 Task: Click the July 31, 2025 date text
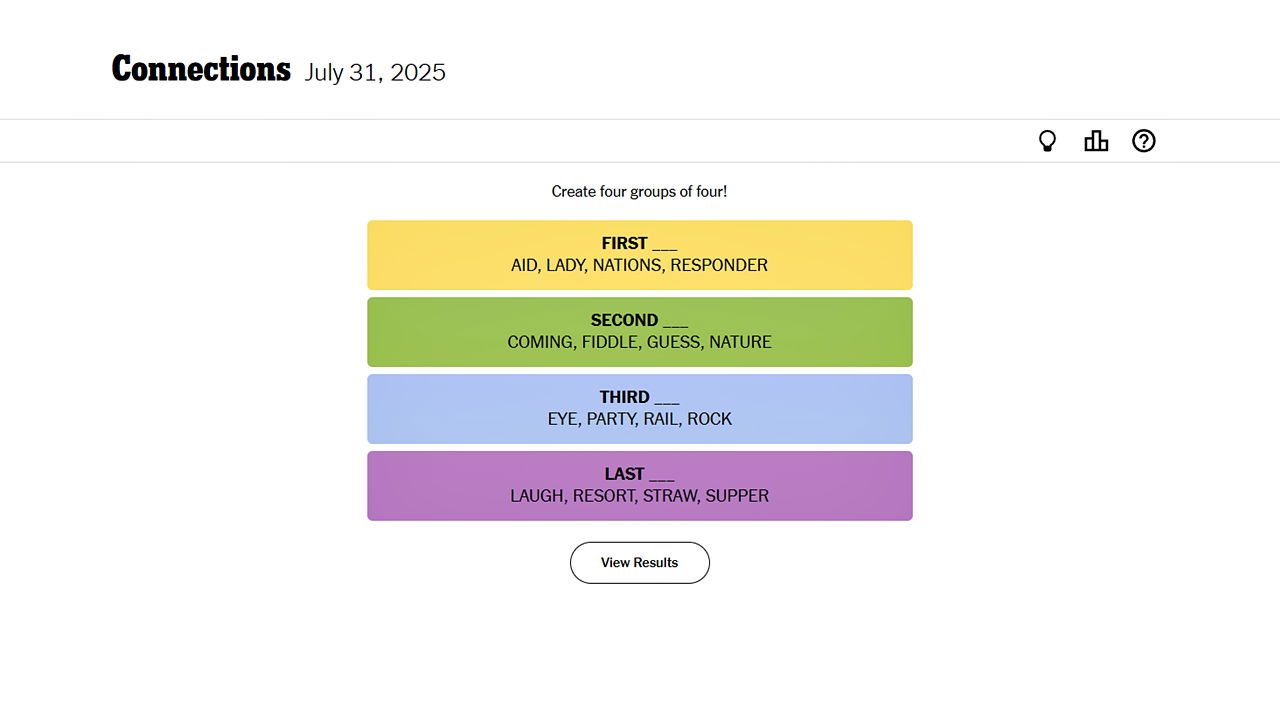coord(375,72)
